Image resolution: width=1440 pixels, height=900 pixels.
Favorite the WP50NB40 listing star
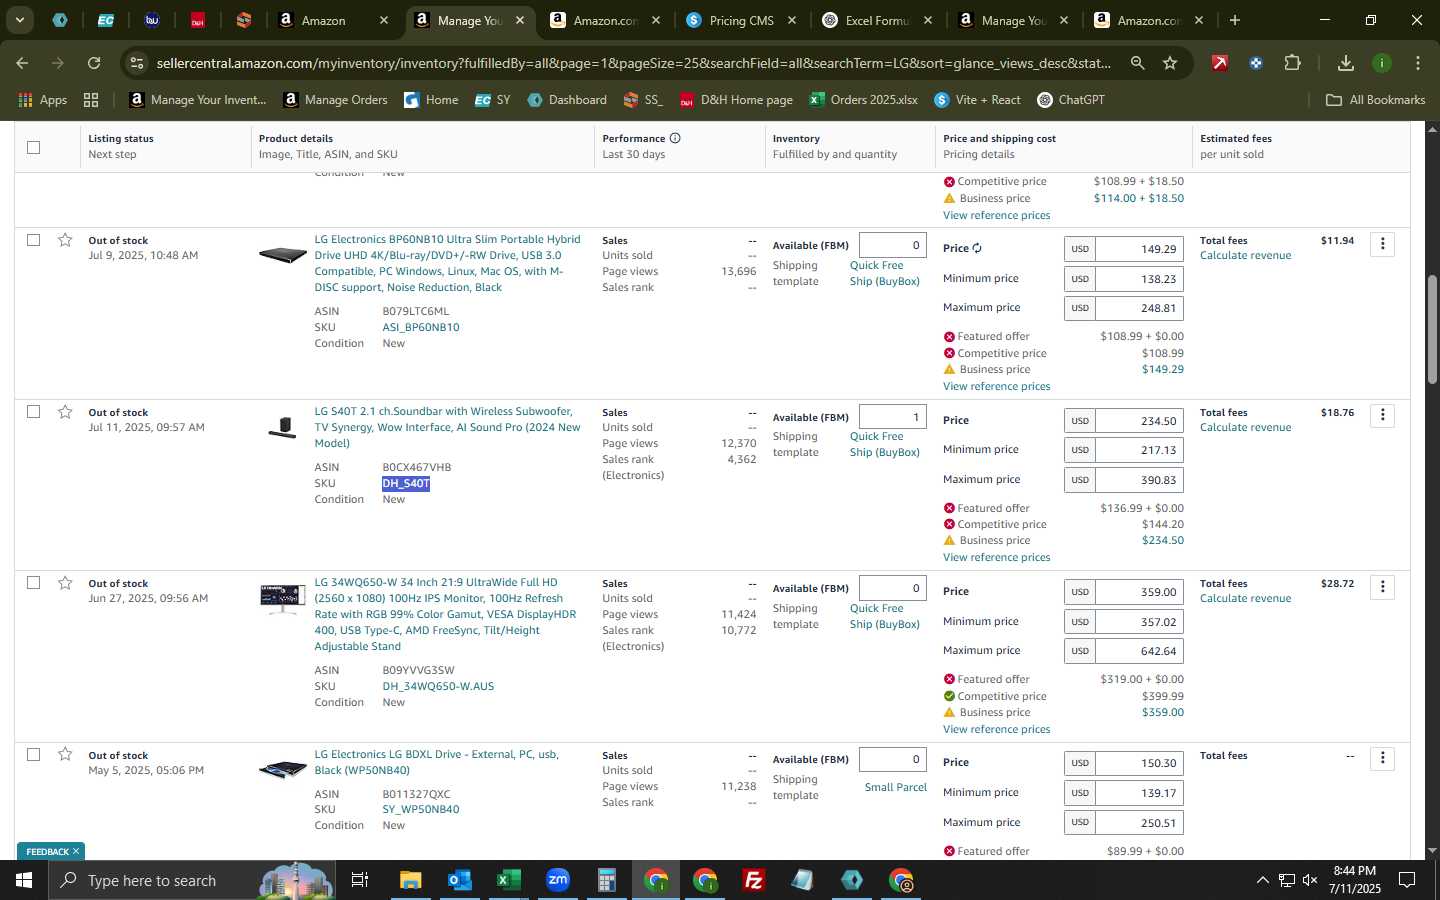tap(65, 754)
